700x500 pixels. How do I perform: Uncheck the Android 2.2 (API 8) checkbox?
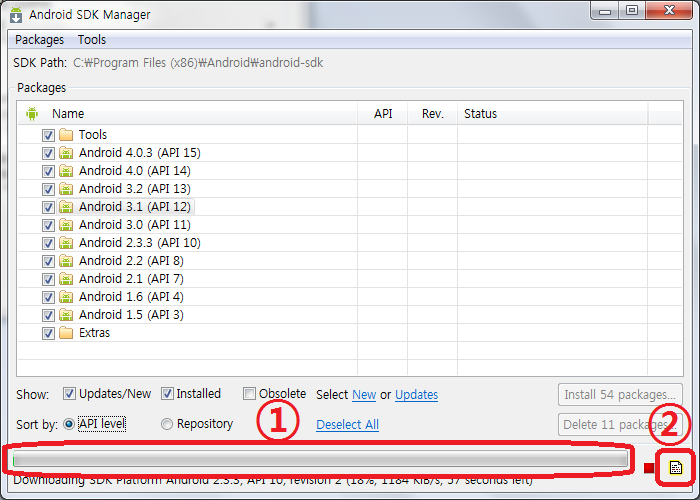[48, 261]
